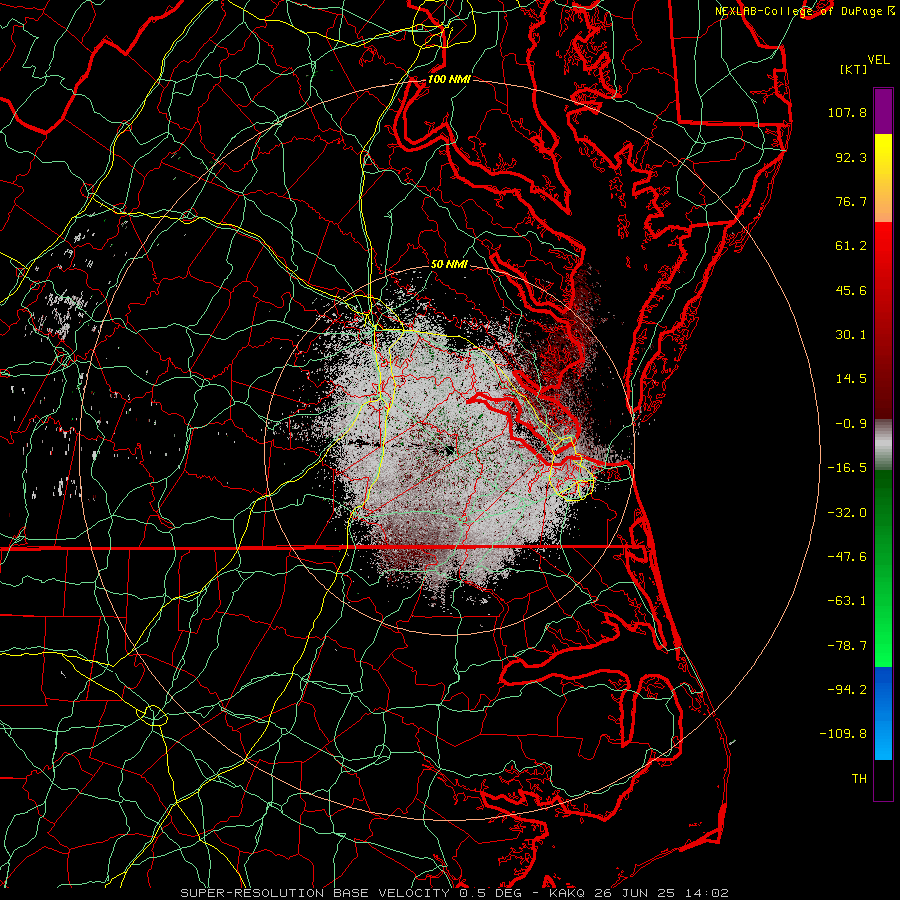Image resolution: width=900 pixels, height=900 pixels.
Task: Click the -32.0 legend value
Action: point(847,513)
